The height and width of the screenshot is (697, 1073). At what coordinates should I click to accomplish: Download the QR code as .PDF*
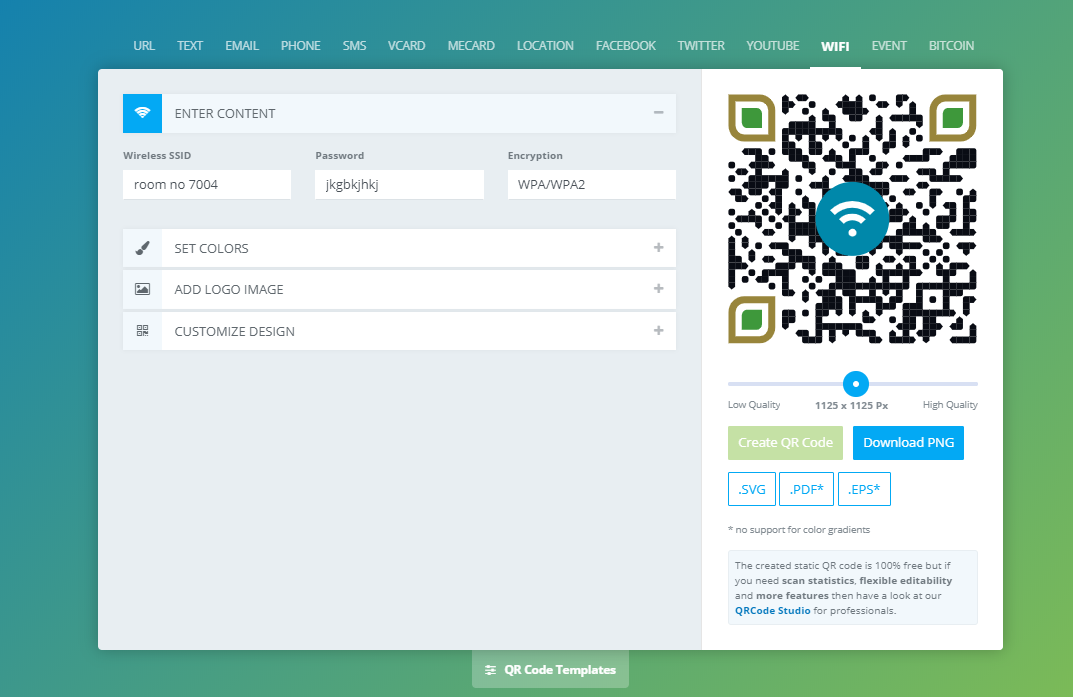pyautogui.click(x=806, y=489)
